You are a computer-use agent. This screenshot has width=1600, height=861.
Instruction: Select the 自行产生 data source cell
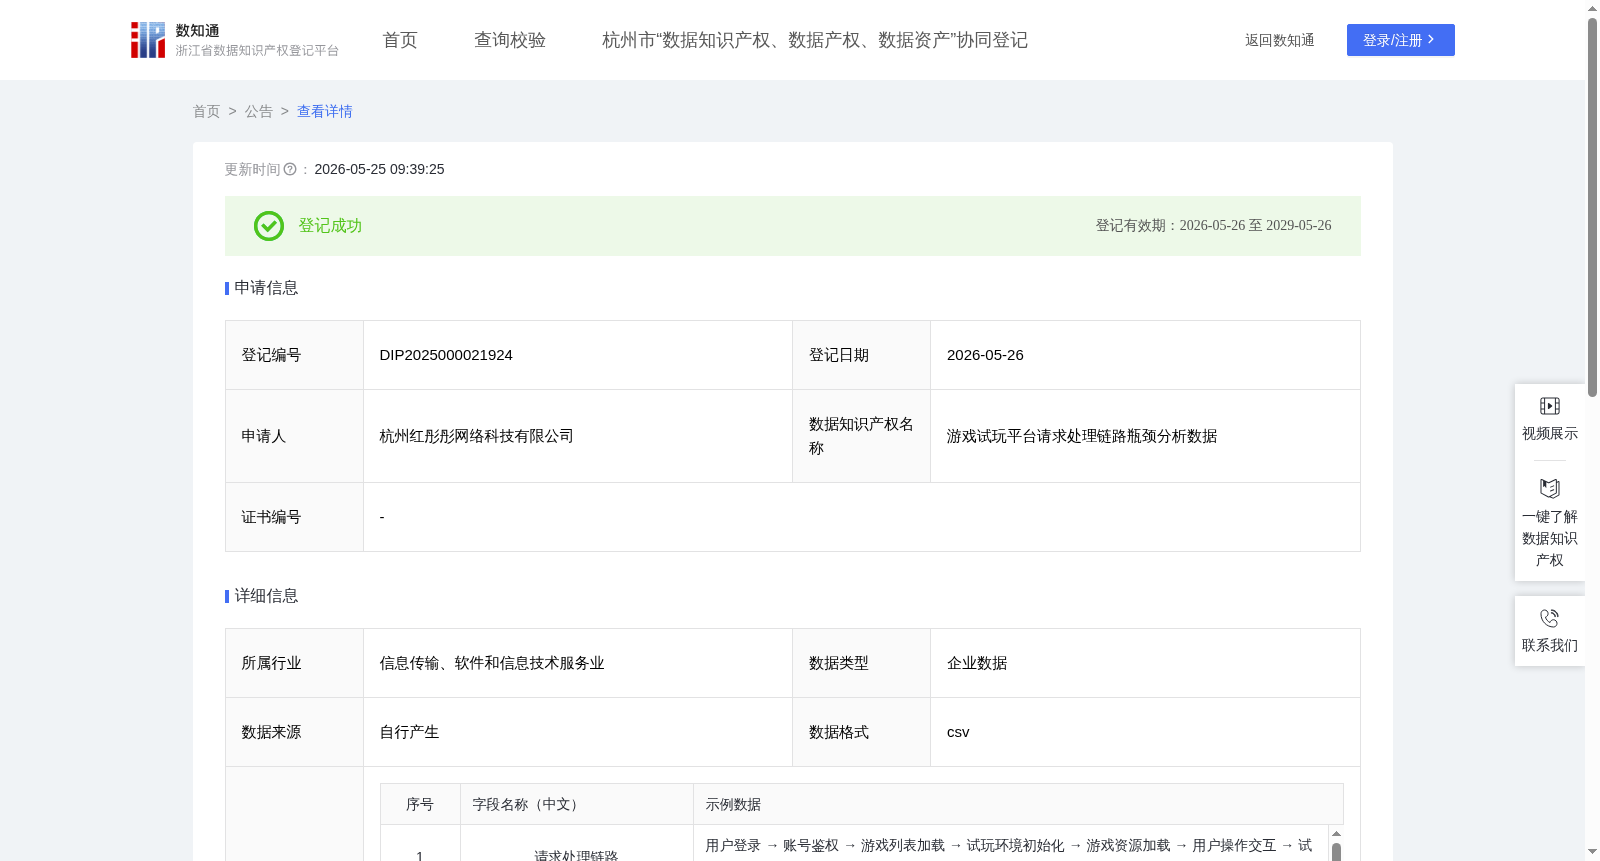(578, 732)
